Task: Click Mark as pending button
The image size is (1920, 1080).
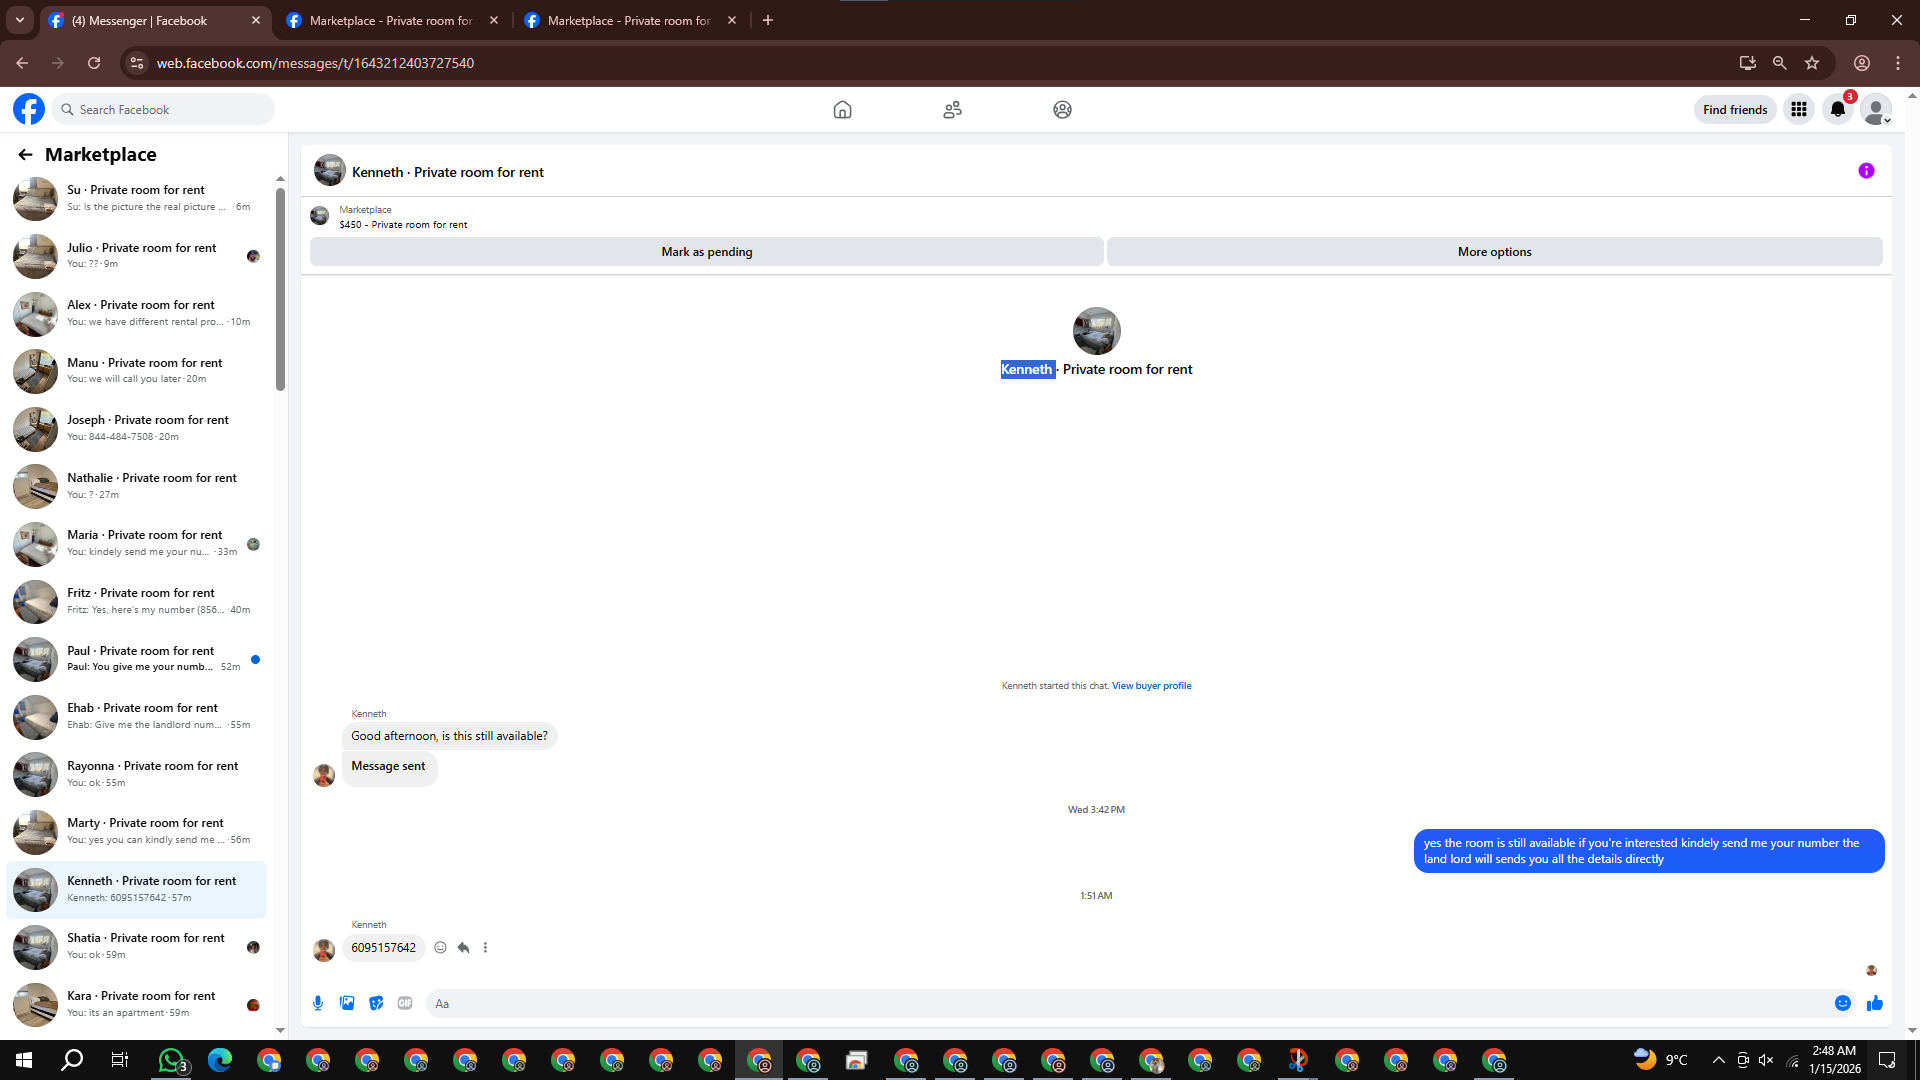Action: tap(706, 252)
